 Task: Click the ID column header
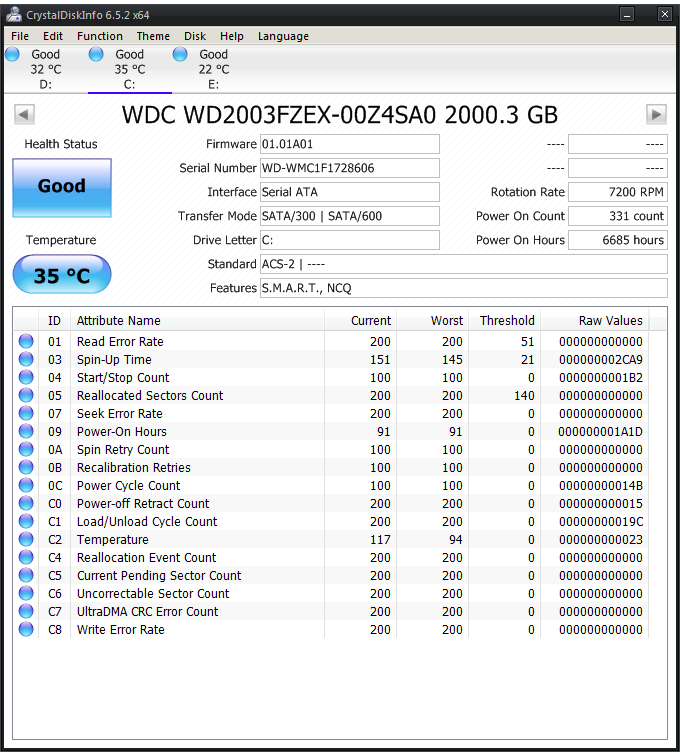[x=54, y=320]
